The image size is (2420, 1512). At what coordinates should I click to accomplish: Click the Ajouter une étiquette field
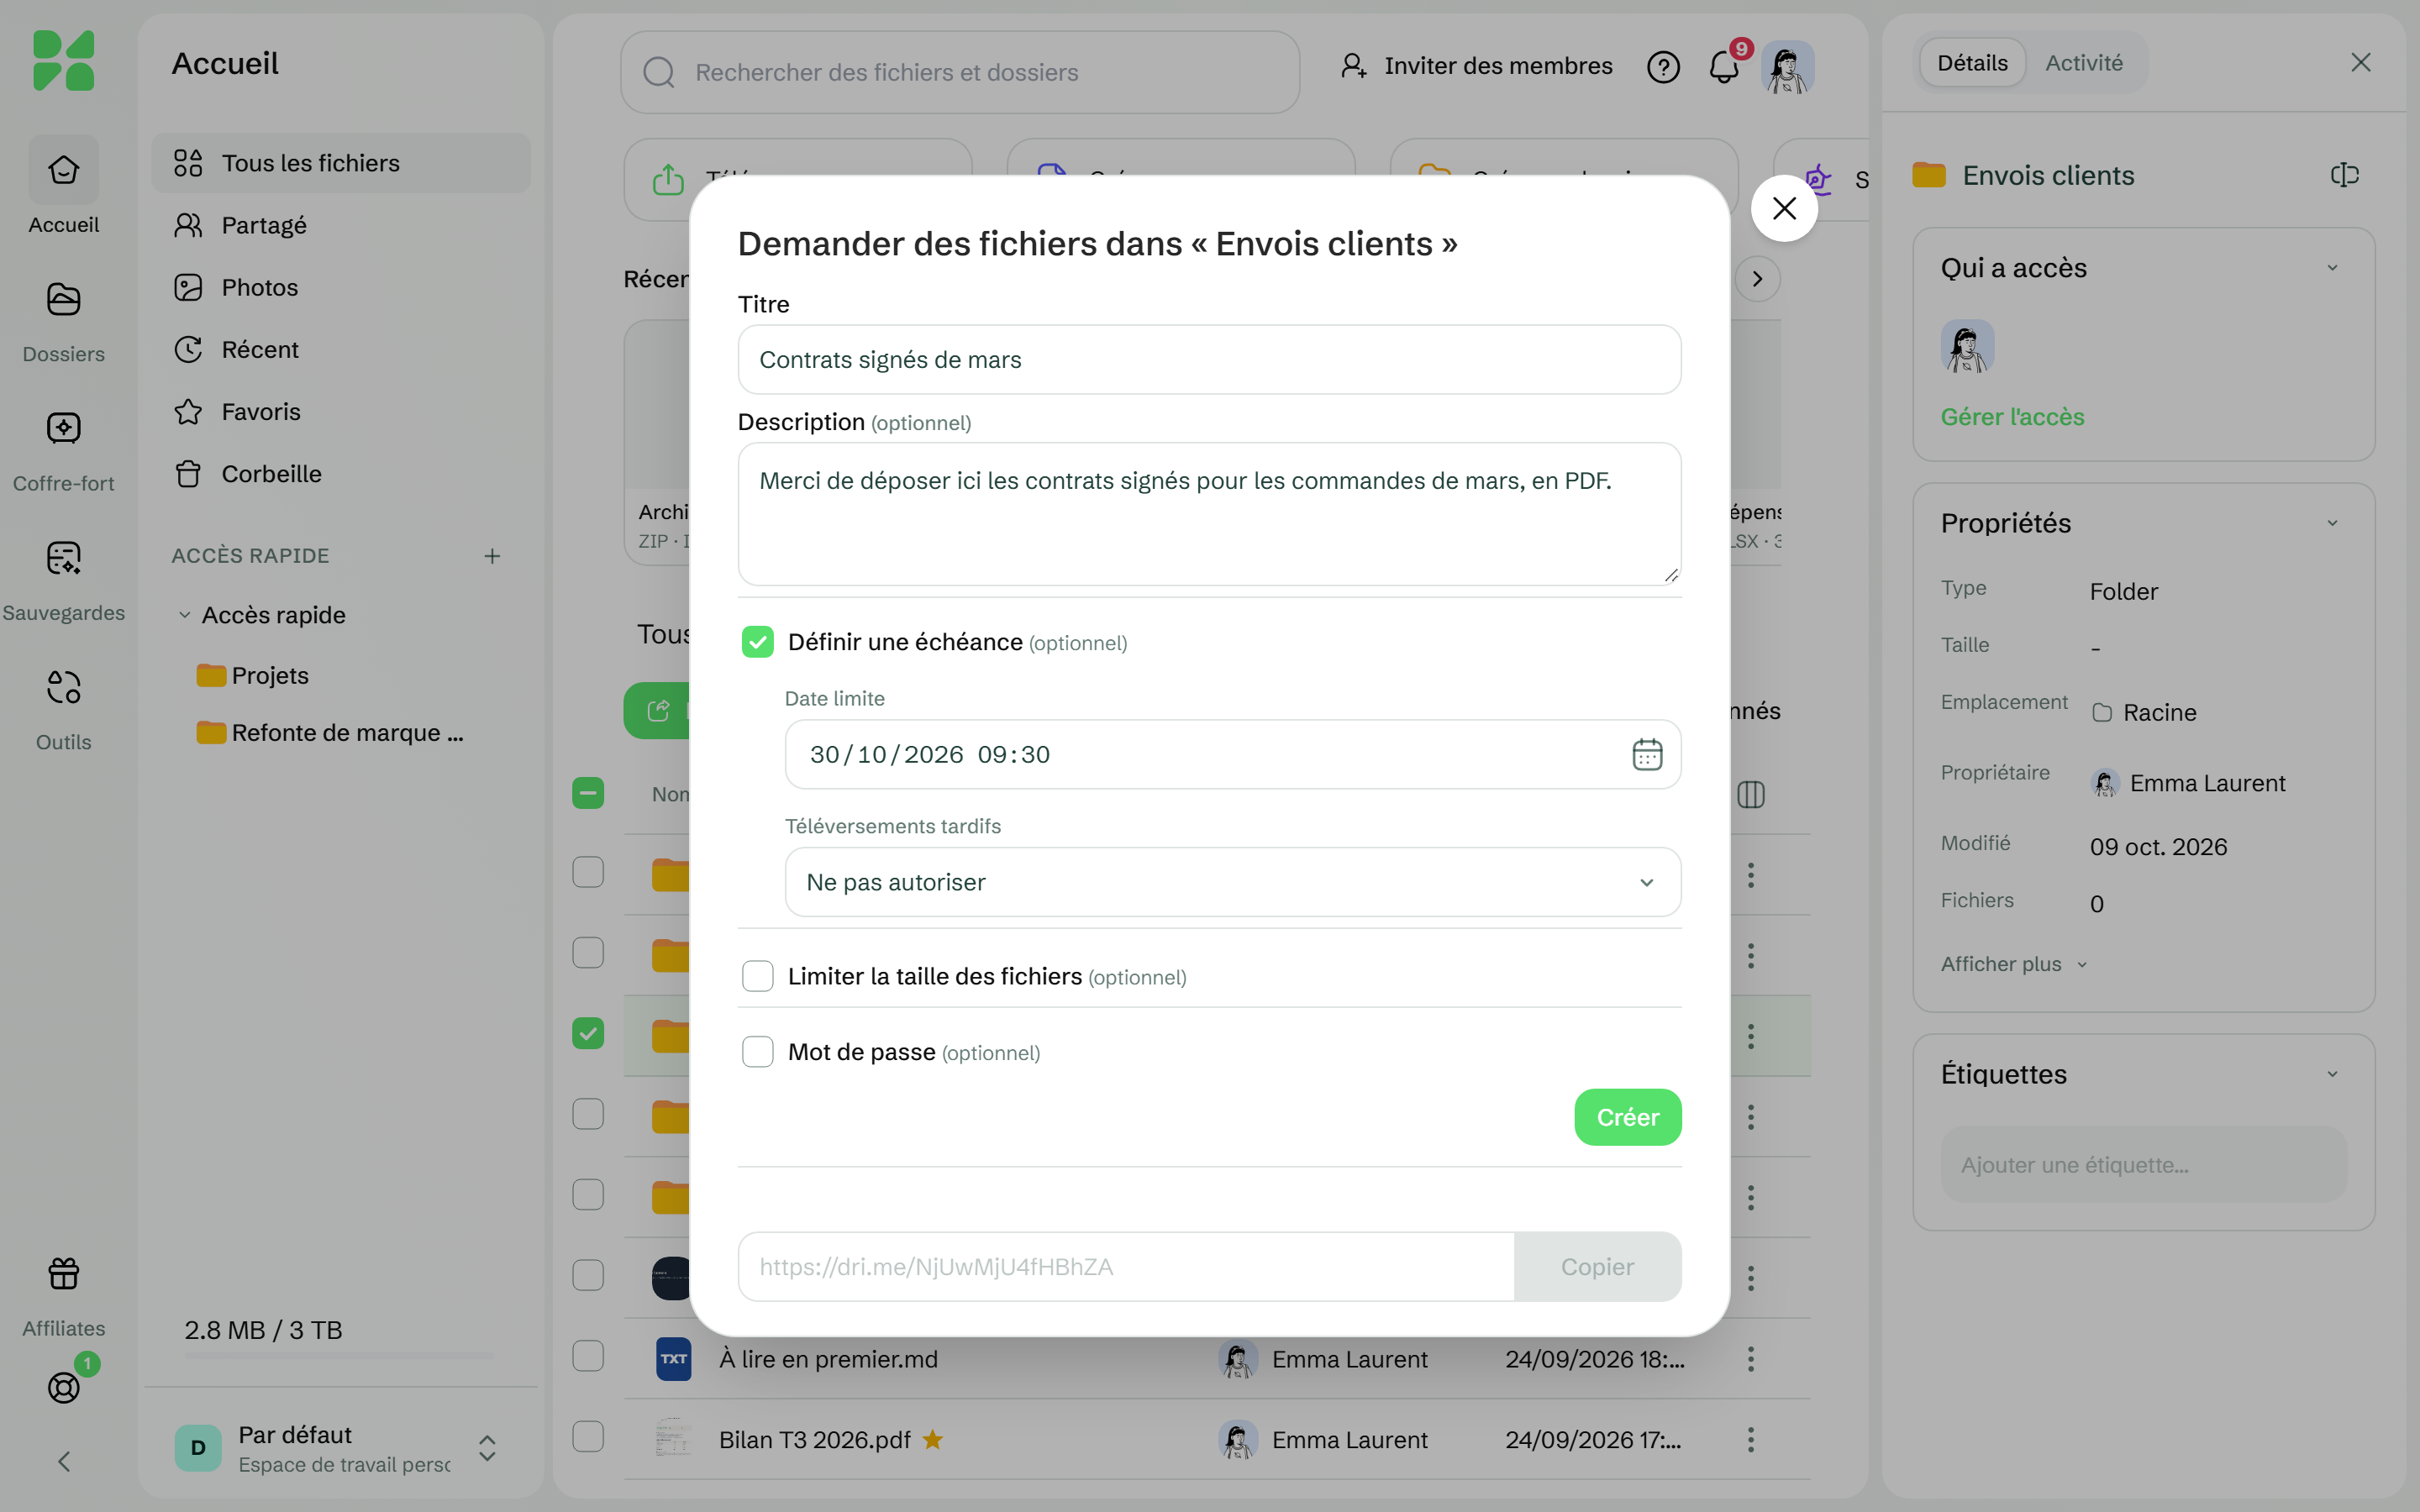2143,1165
